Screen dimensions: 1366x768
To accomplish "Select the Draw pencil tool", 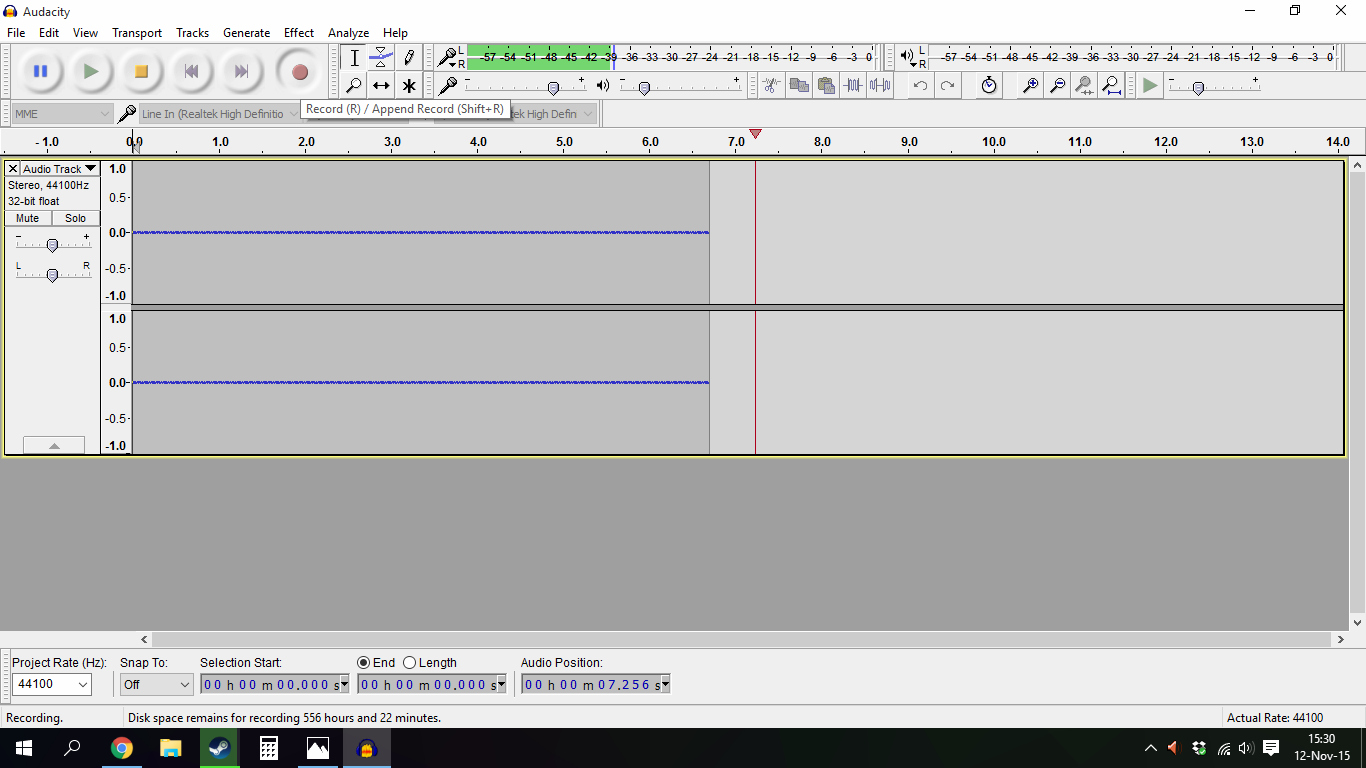I will coord(408,58).
